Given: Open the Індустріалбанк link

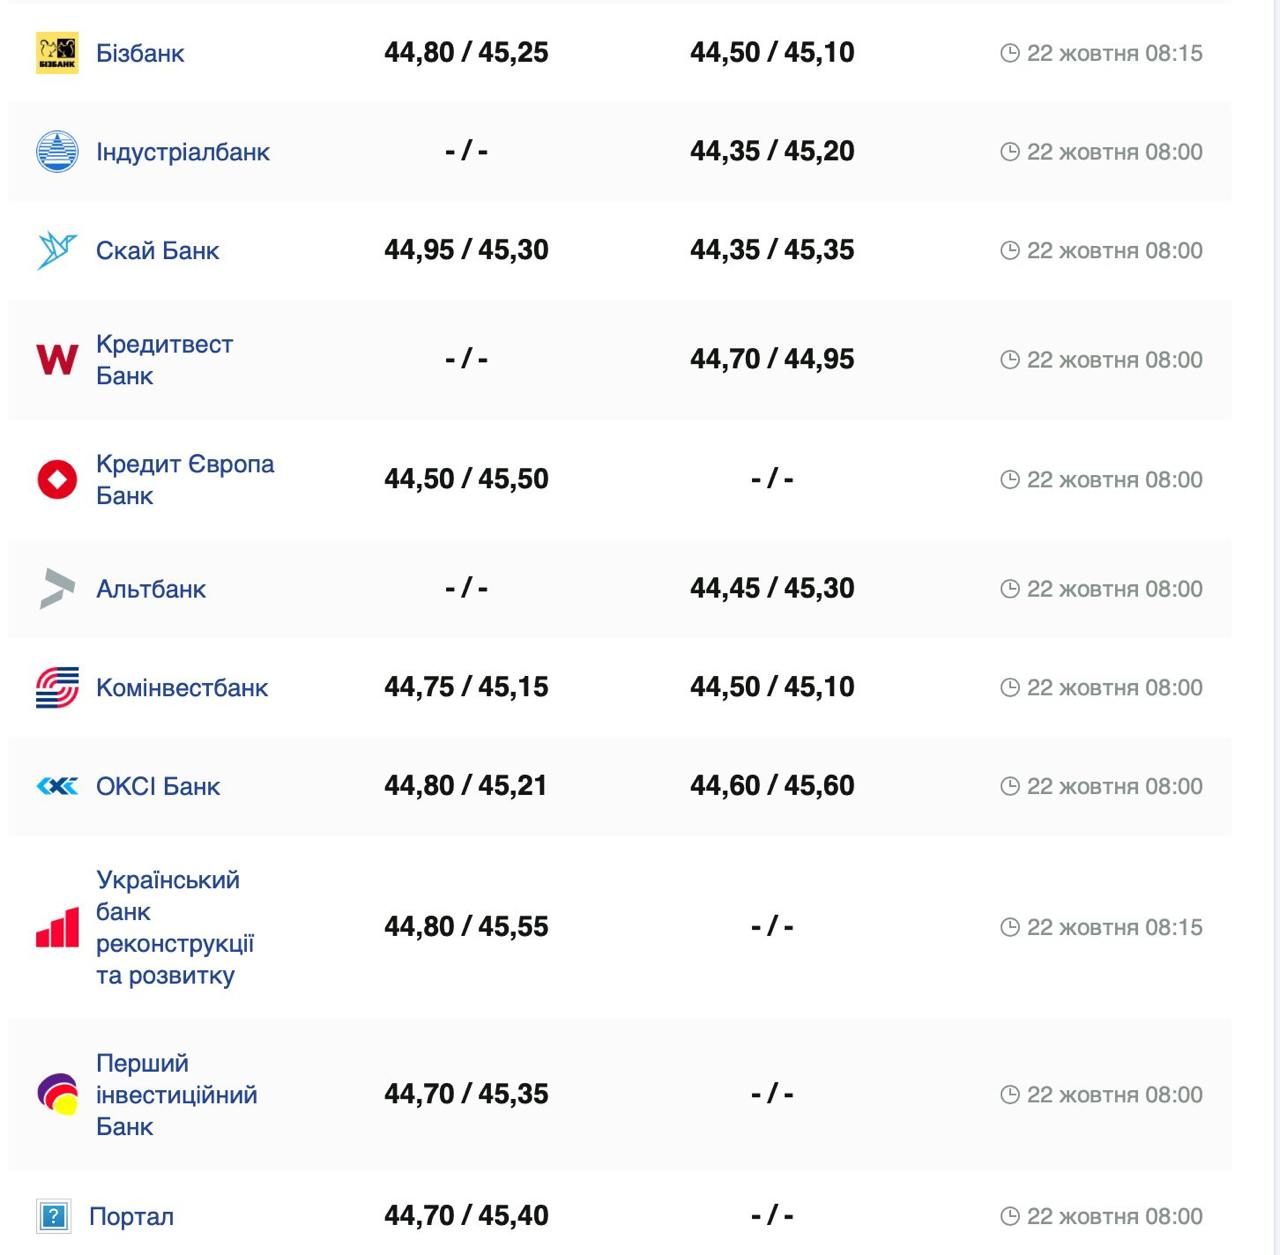Looking at the screenshot, I should pyautogui.click(x=183, y=152).
